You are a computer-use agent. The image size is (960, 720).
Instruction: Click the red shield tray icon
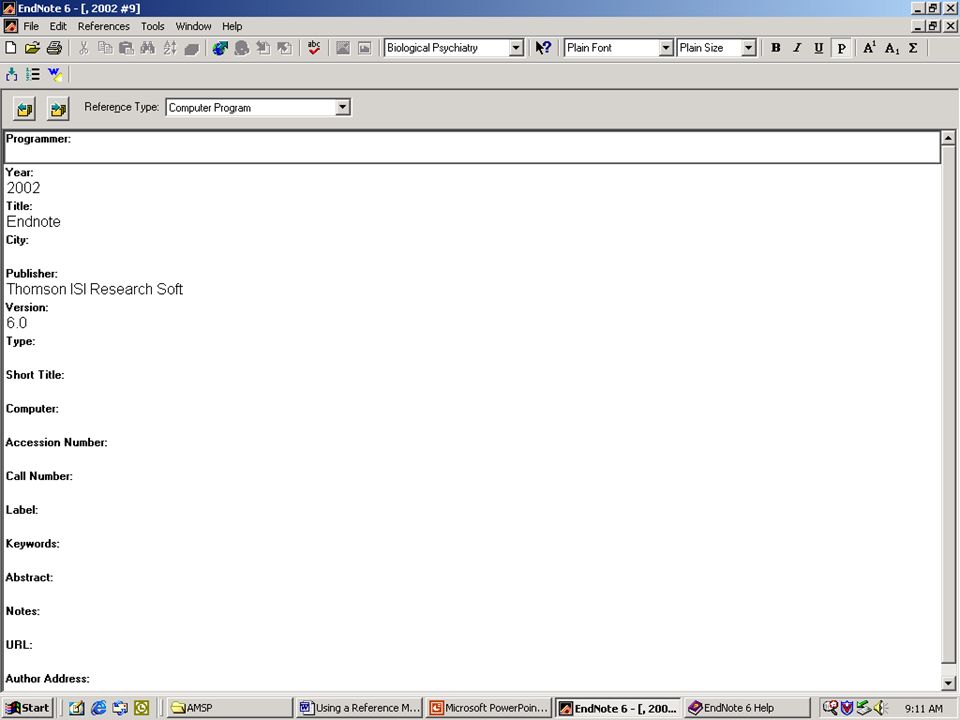[847, 708]
